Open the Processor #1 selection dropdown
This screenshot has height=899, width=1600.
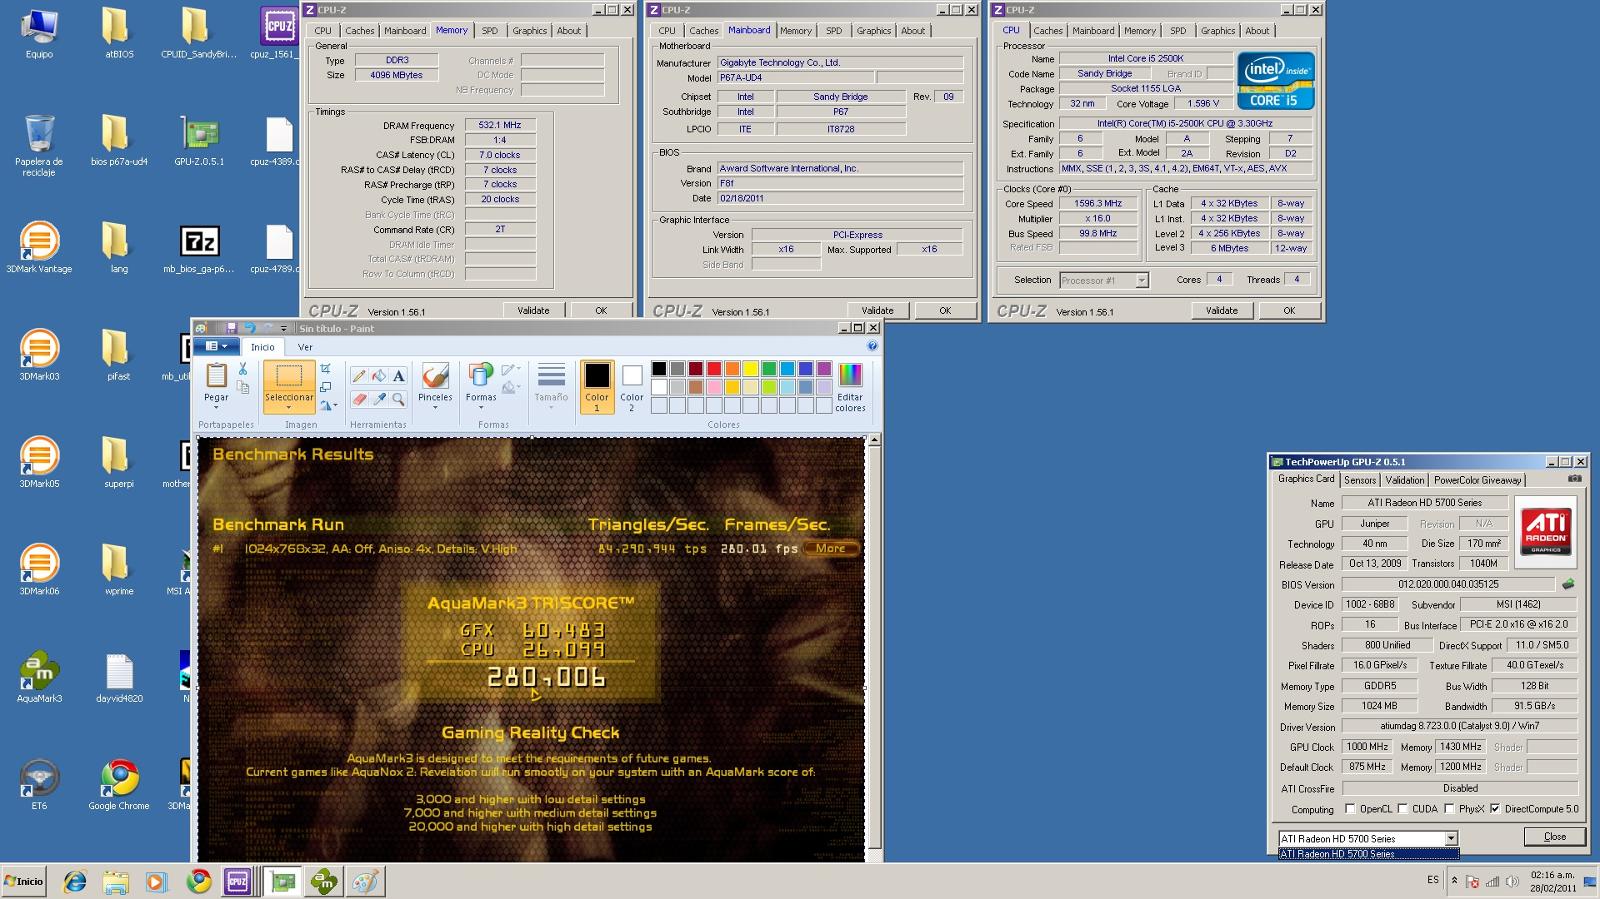[x=1141, y=281]
